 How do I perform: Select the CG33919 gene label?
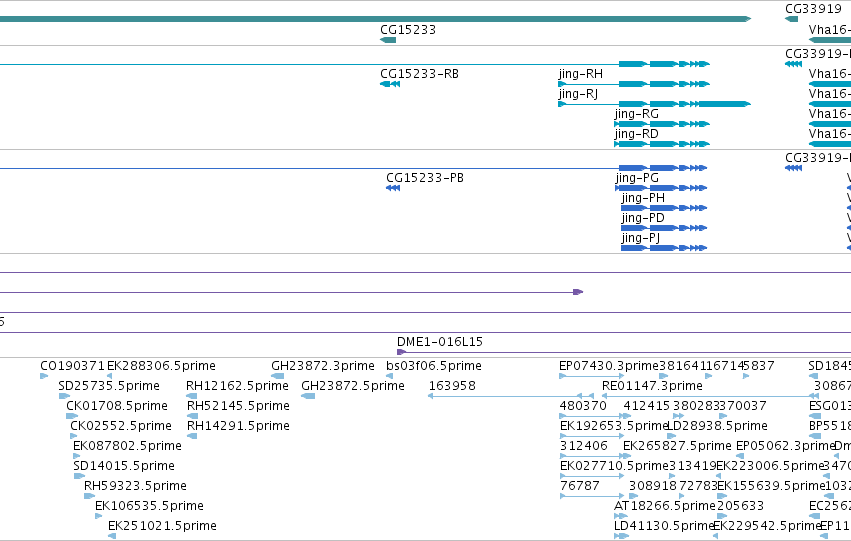(x=813, y=9)
